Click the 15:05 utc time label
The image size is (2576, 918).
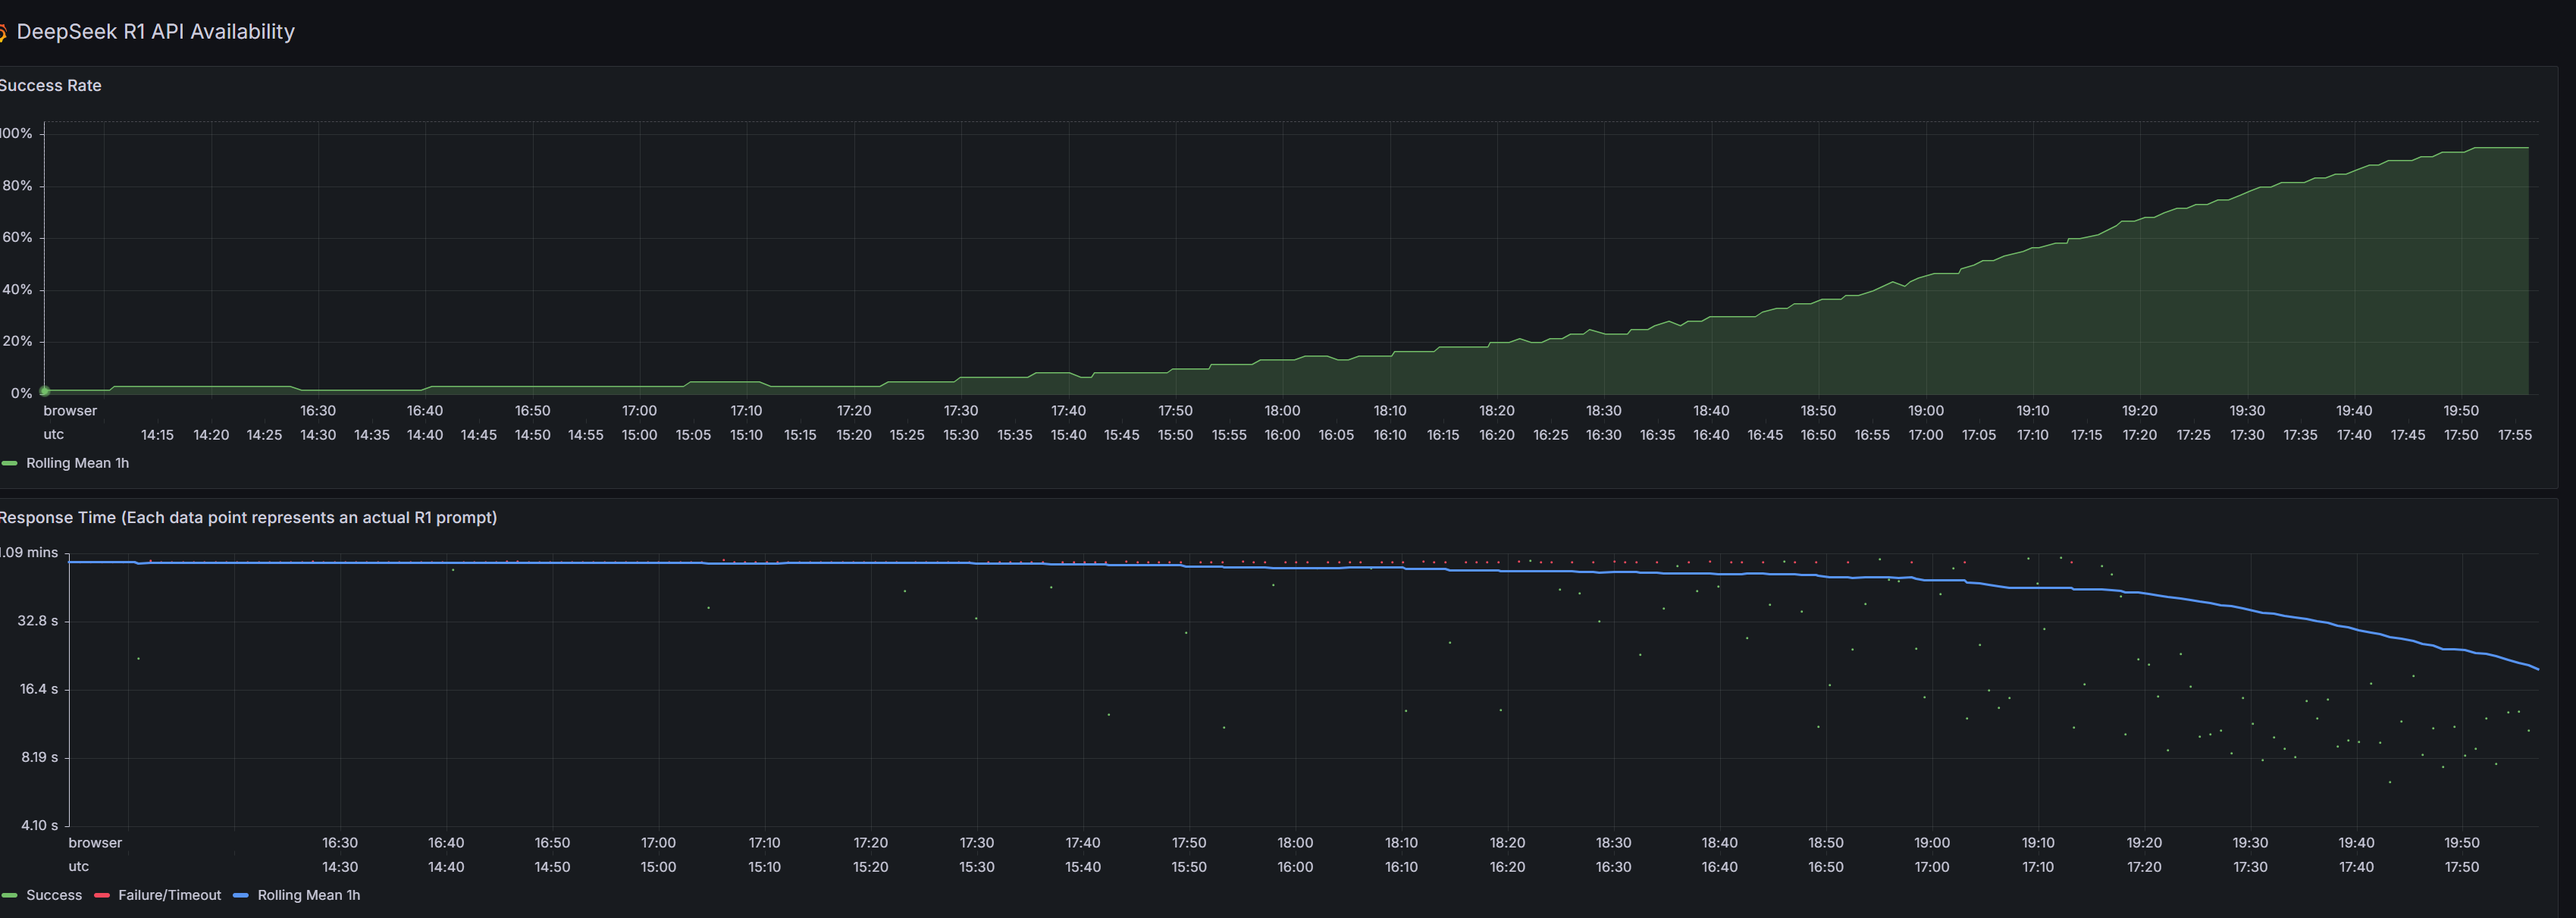(693, 435)
